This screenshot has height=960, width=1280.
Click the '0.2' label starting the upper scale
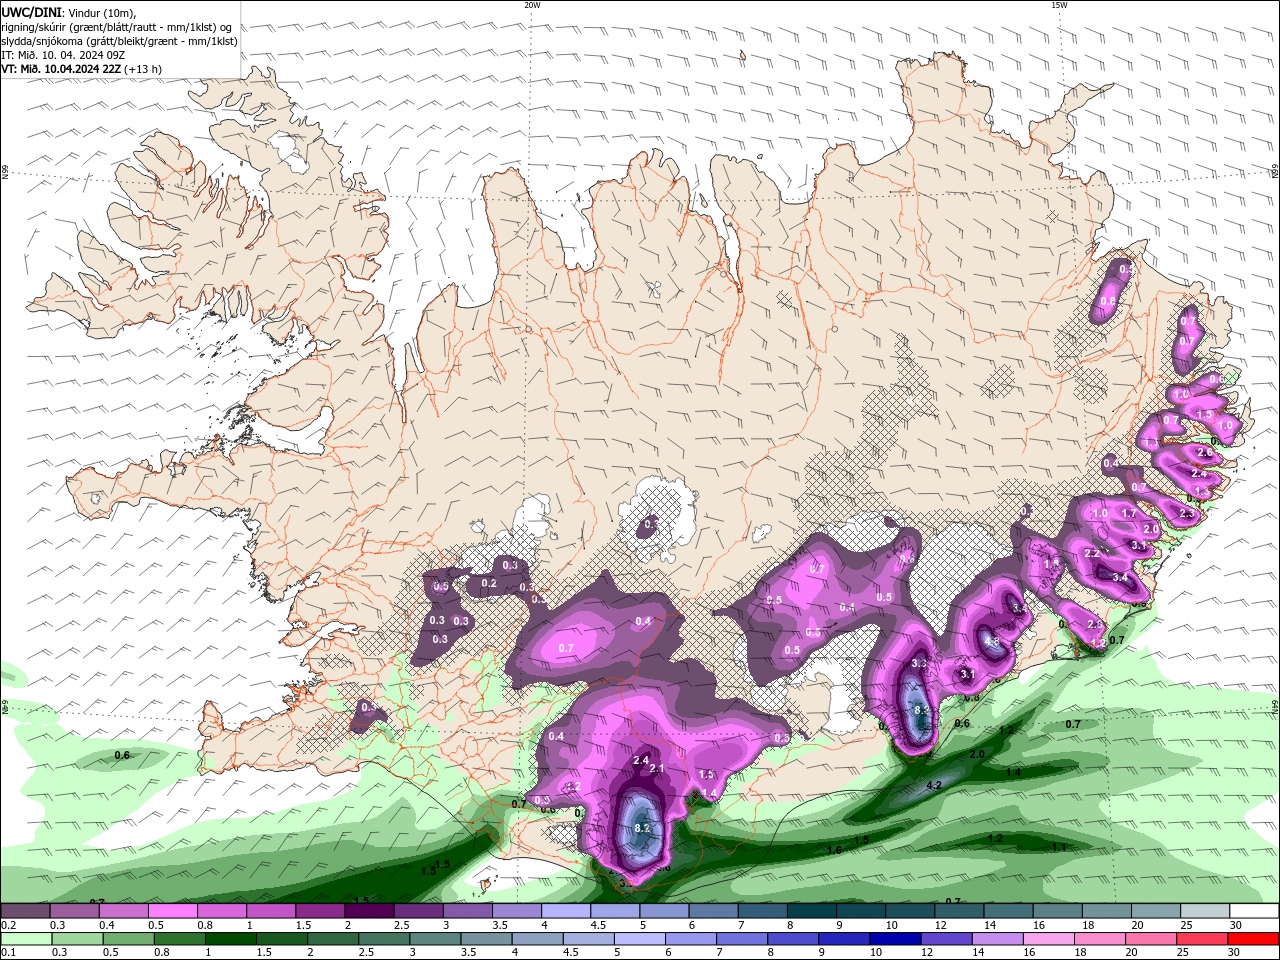tap(9, 925)
